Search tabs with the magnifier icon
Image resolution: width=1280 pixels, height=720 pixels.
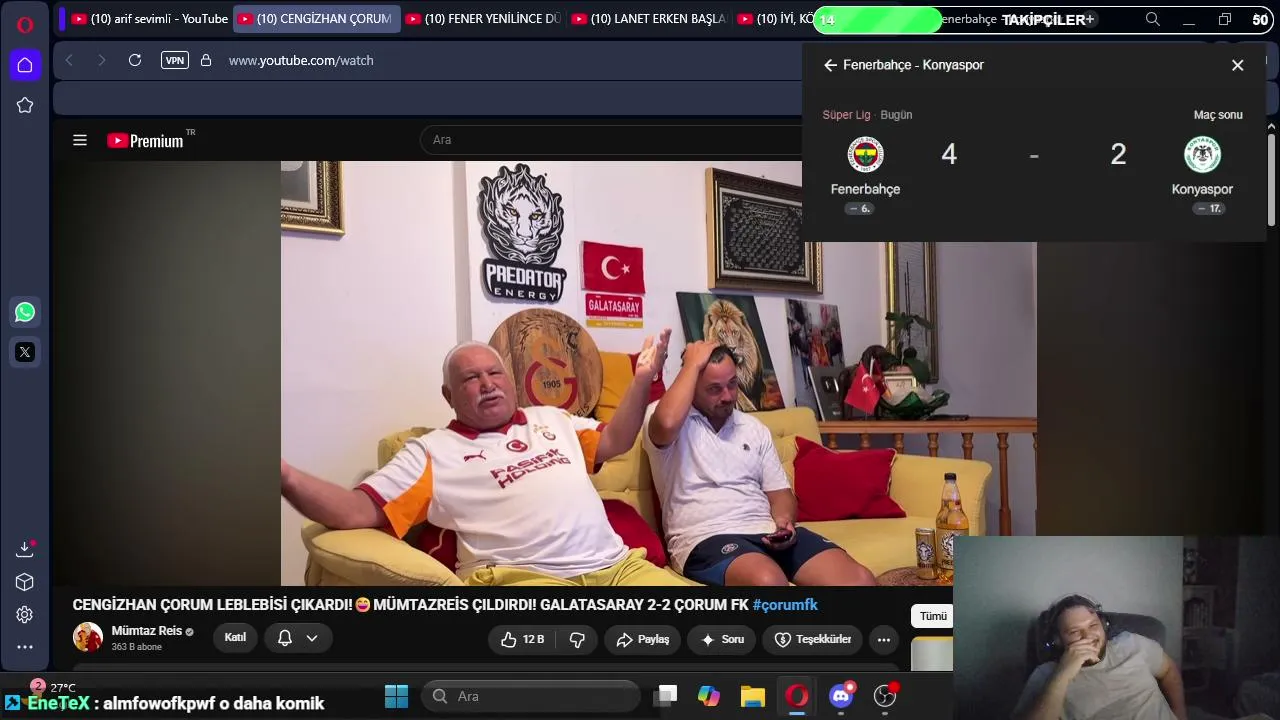[1153, 19]
